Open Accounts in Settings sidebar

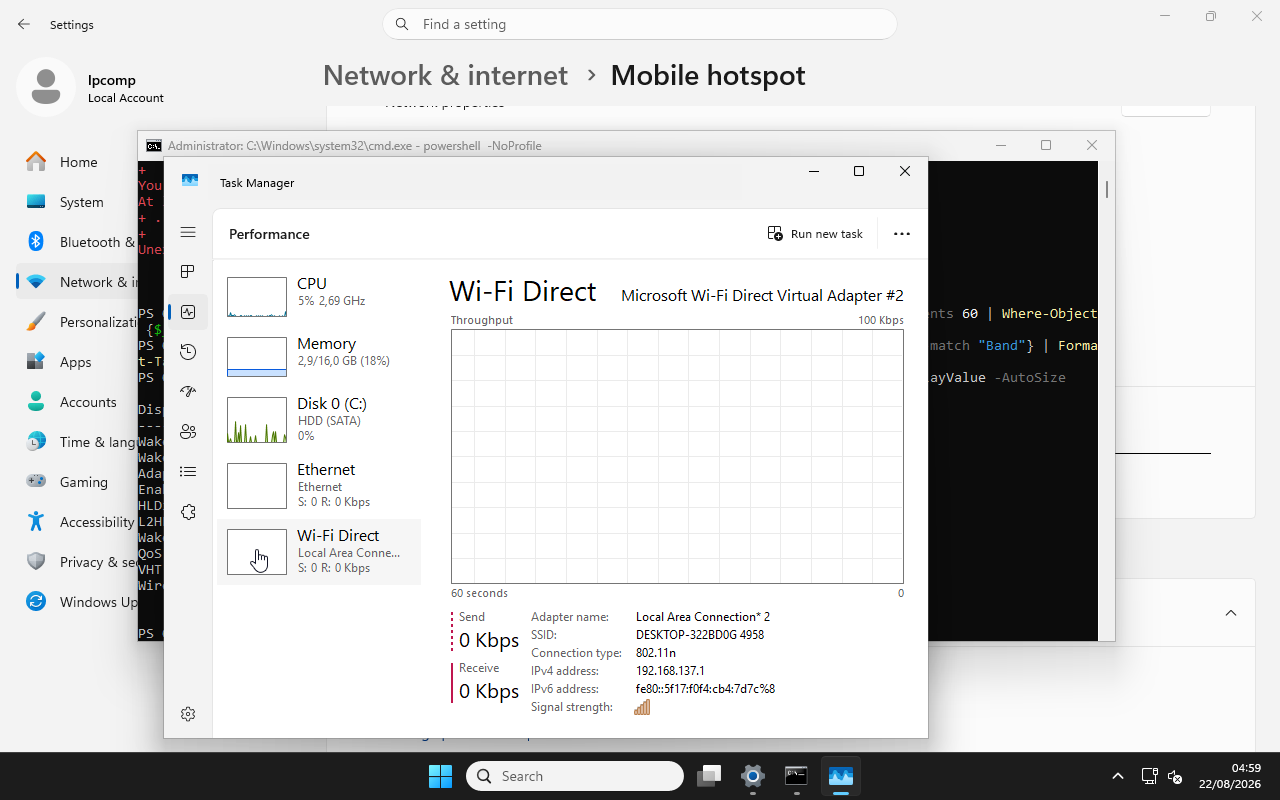coord(78,402)
